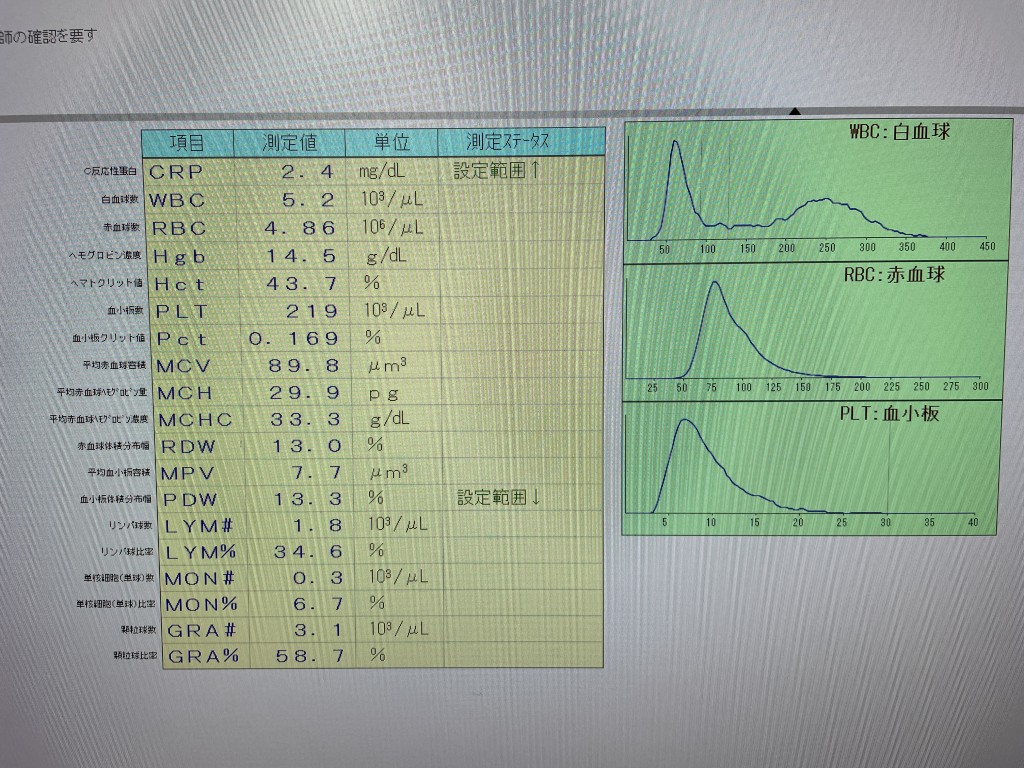This screenshot has height=768, width=1024.
Task: Select the MCH item cell
Action: (200, 393)
